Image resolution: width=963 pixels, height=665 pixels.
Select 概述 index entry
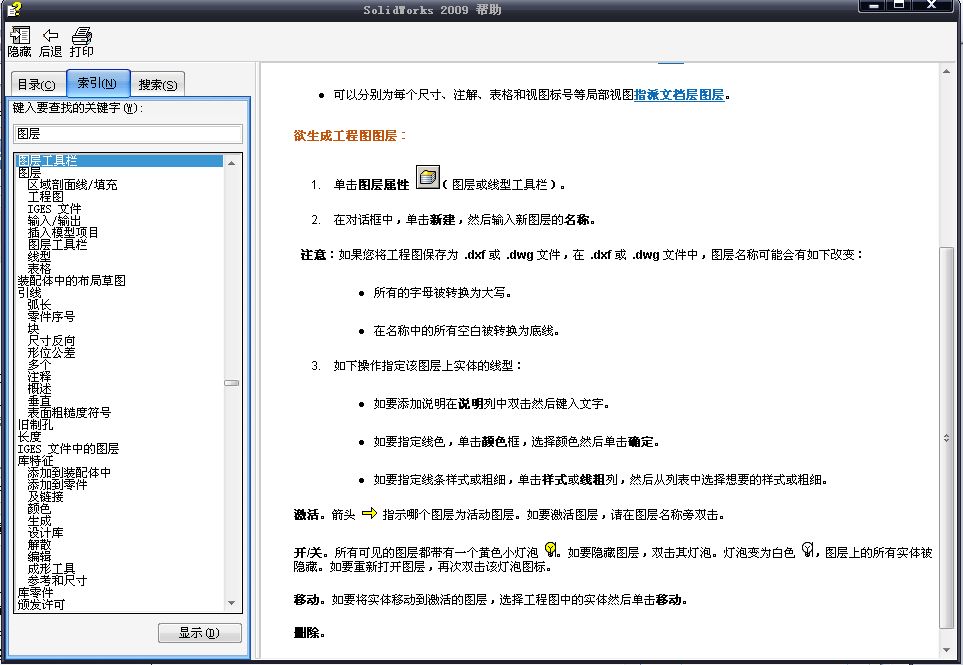(39, 389)
